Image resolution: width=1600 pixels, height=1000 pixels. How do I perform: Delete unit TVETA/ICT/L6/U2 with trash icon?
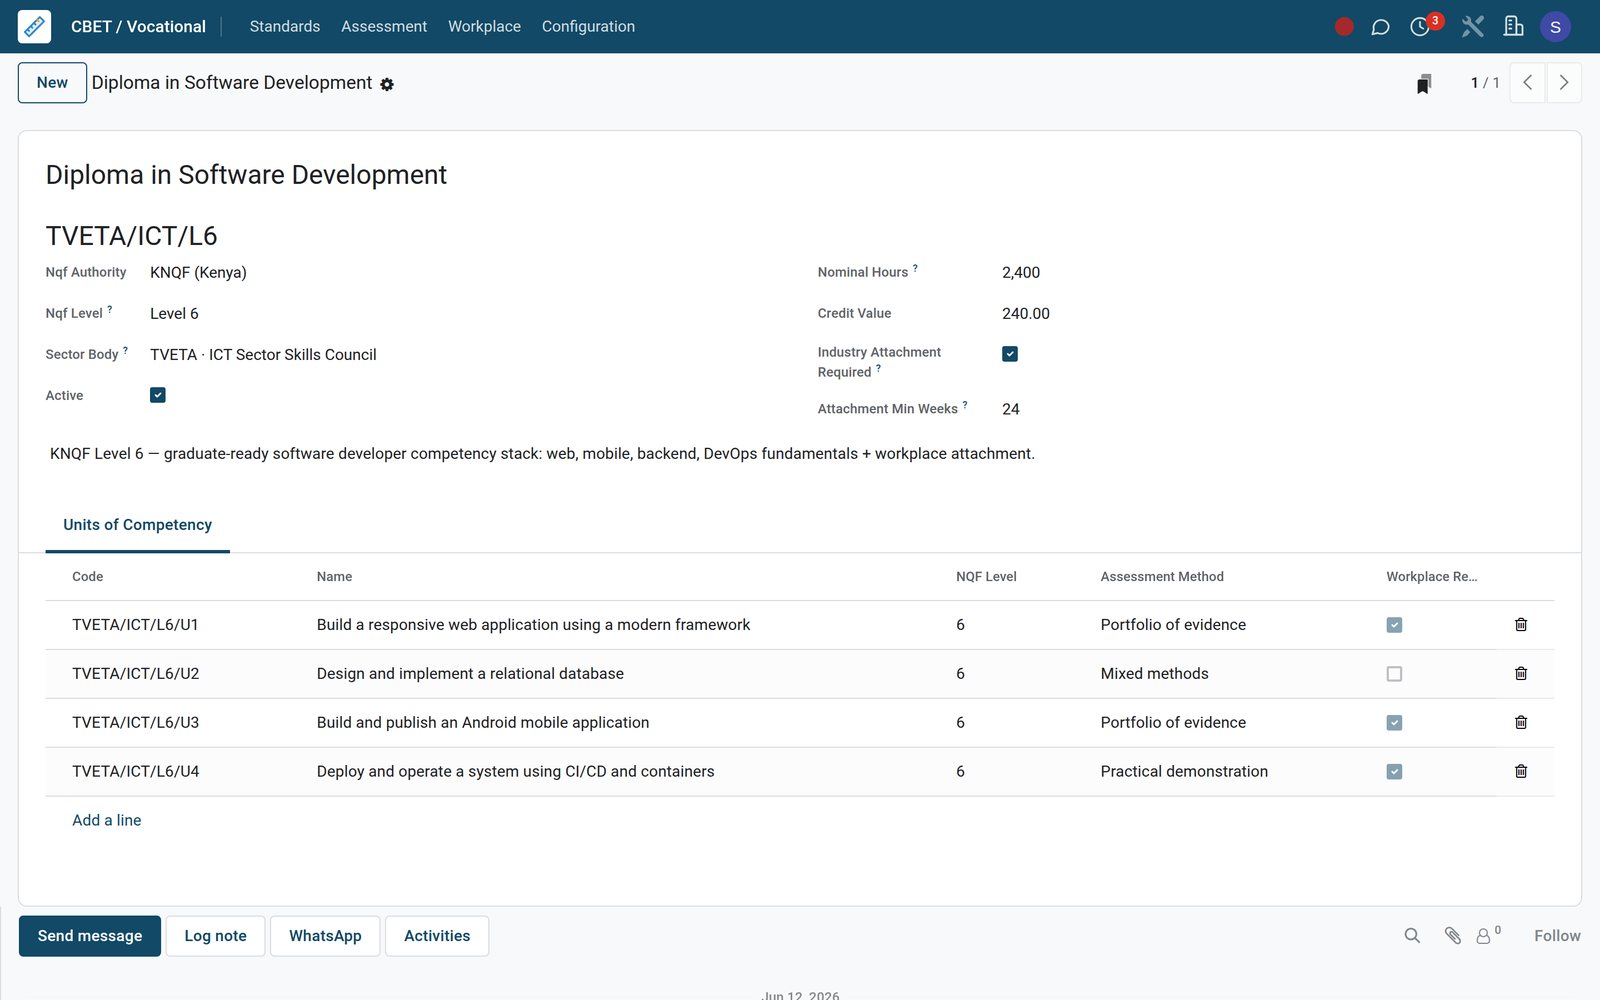[x=1521, y=674]
